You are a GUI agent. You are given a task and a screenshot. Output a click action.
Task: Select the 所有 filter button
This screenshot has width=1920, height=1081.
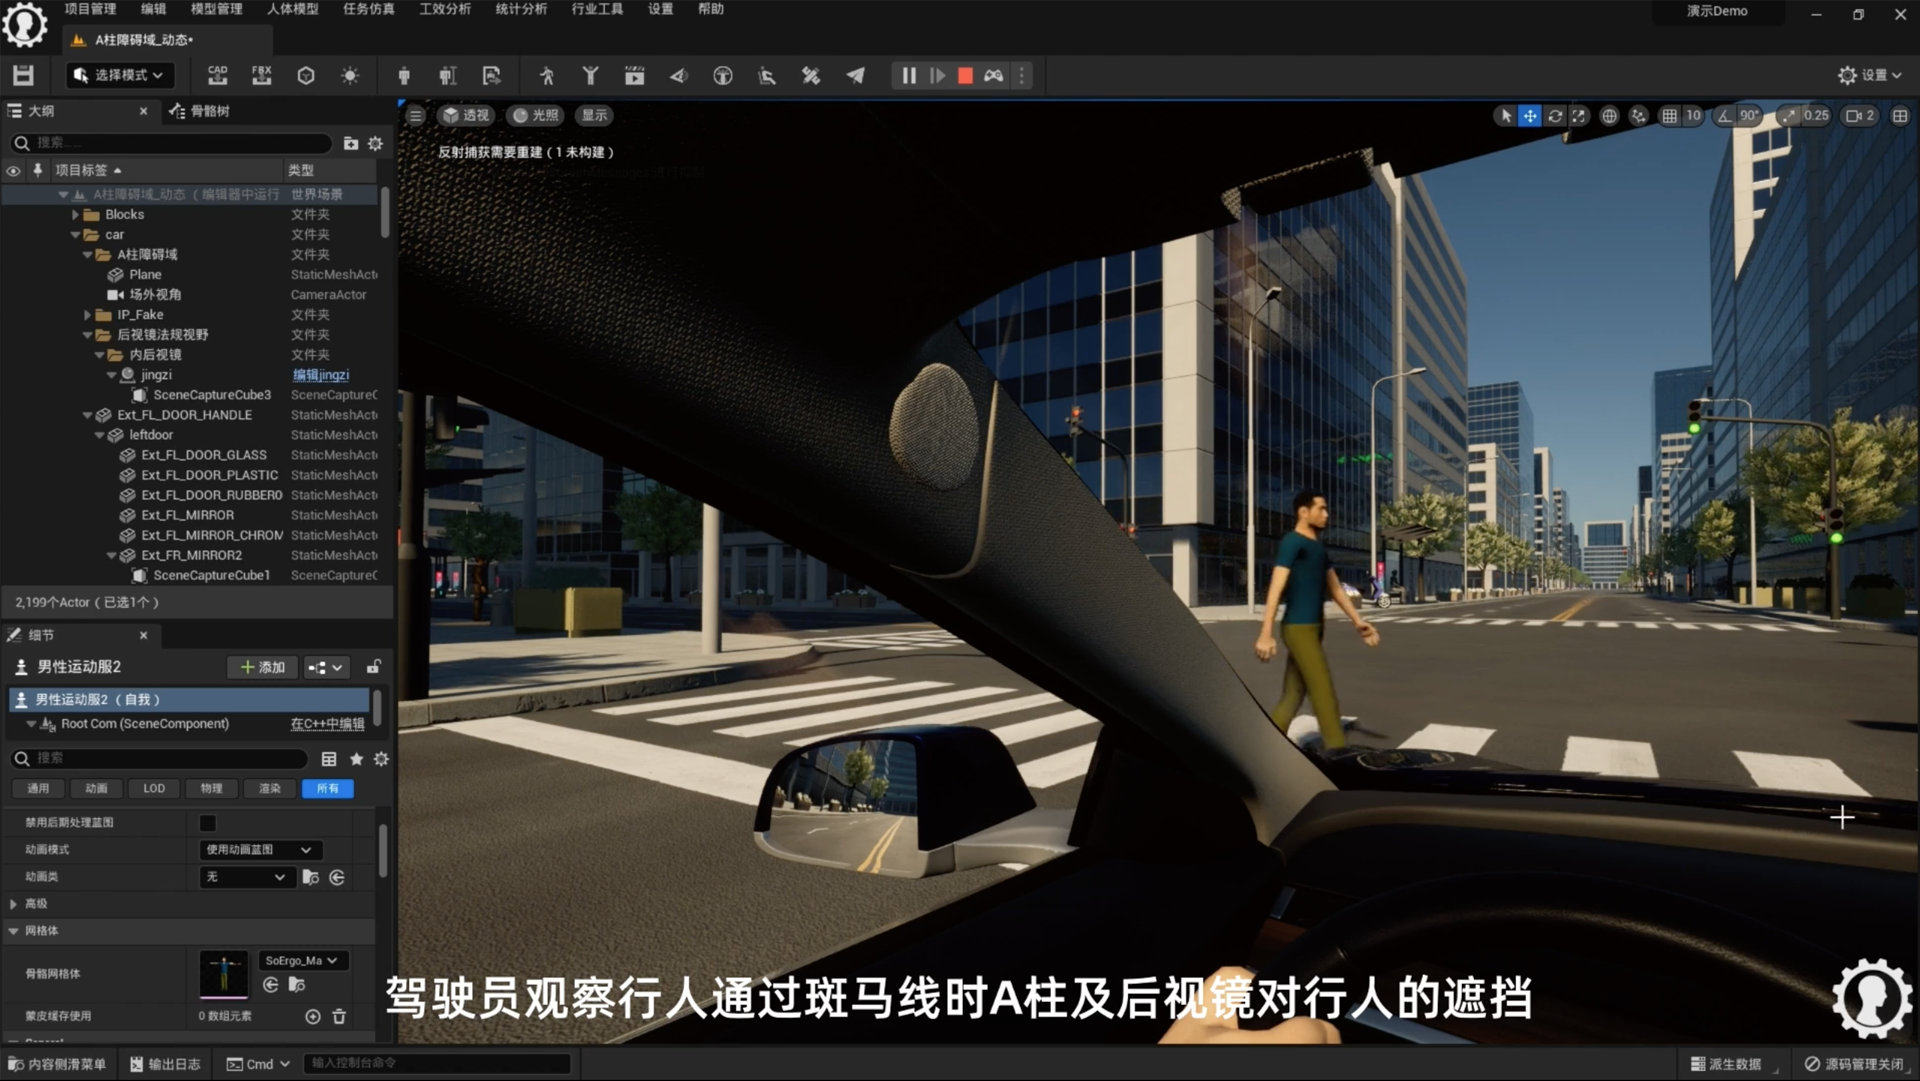coord(327,789)
